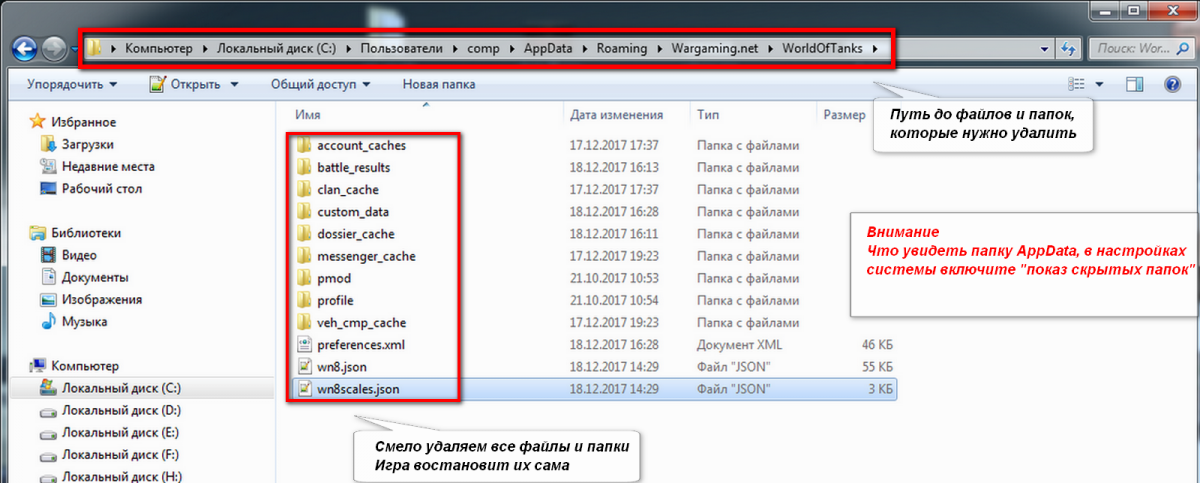Expand the arrow after WorldOfTanks in path
This screenshot has width=1200, height=483.
(x=877, y=47)
